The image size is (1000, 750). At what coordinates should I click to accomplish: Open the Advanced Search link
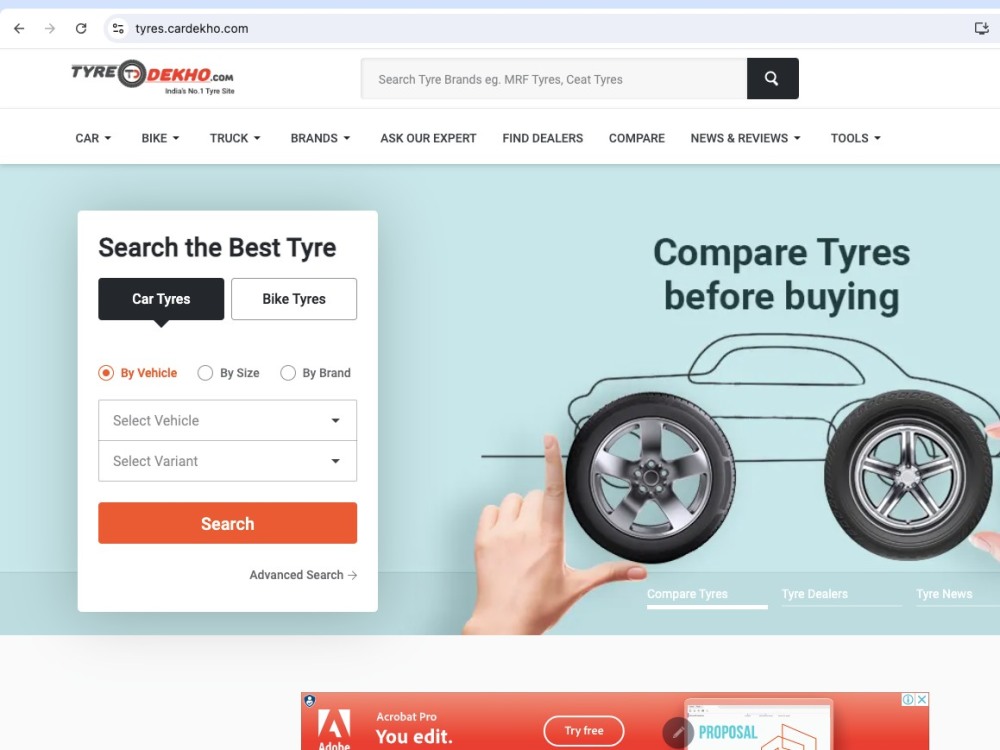click(x=303, y=575)
